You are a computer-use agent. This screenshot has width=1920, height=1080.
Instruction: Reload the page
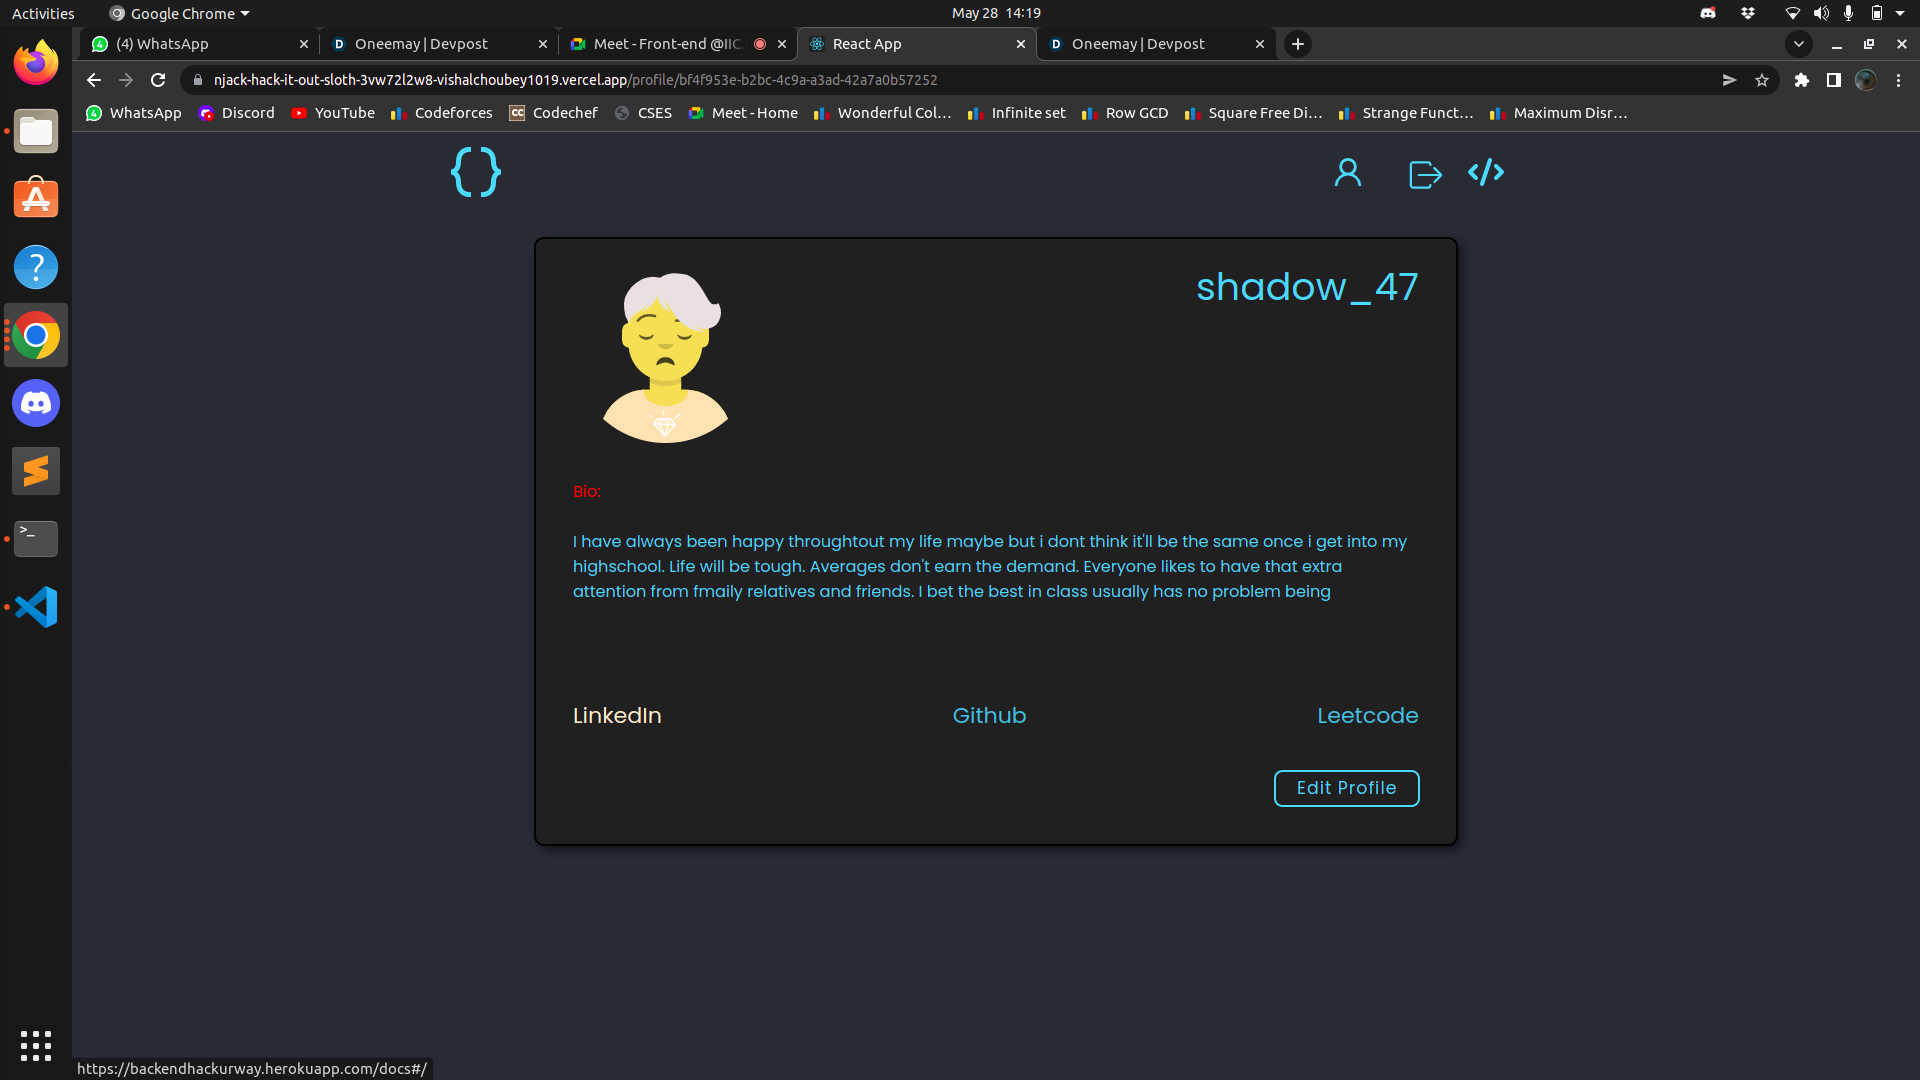click(x=157, y=80)
